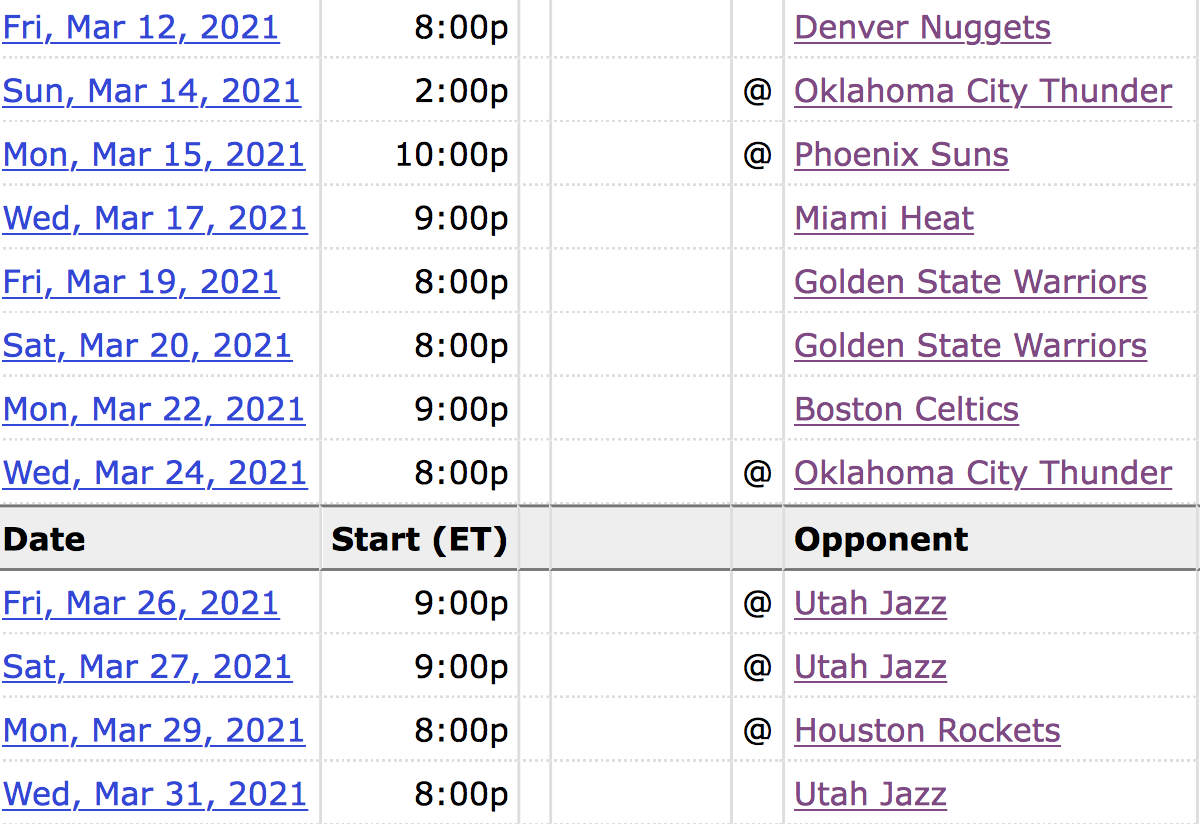Open Wed, Mar 31, 2021 date link
This screenshot has height=824, width=1200.
(155, 794)
